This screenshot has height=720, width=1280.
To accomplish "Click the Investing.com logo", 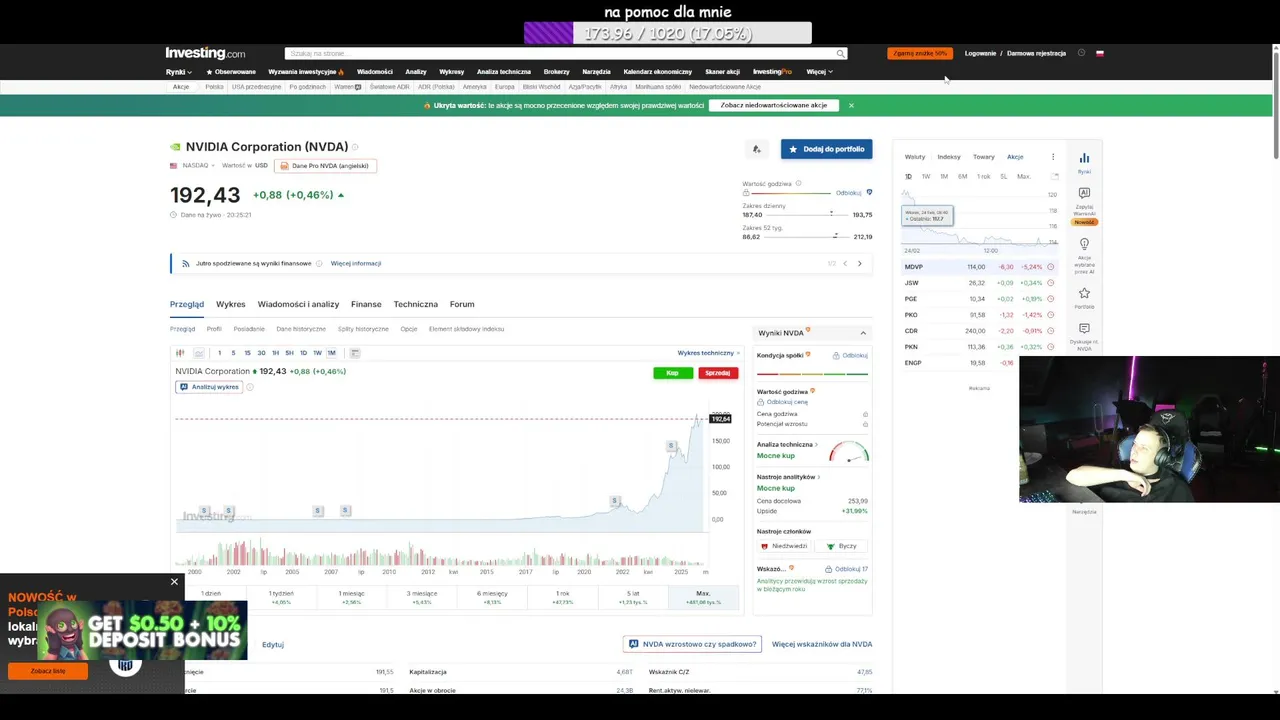I will pos(205,53).
